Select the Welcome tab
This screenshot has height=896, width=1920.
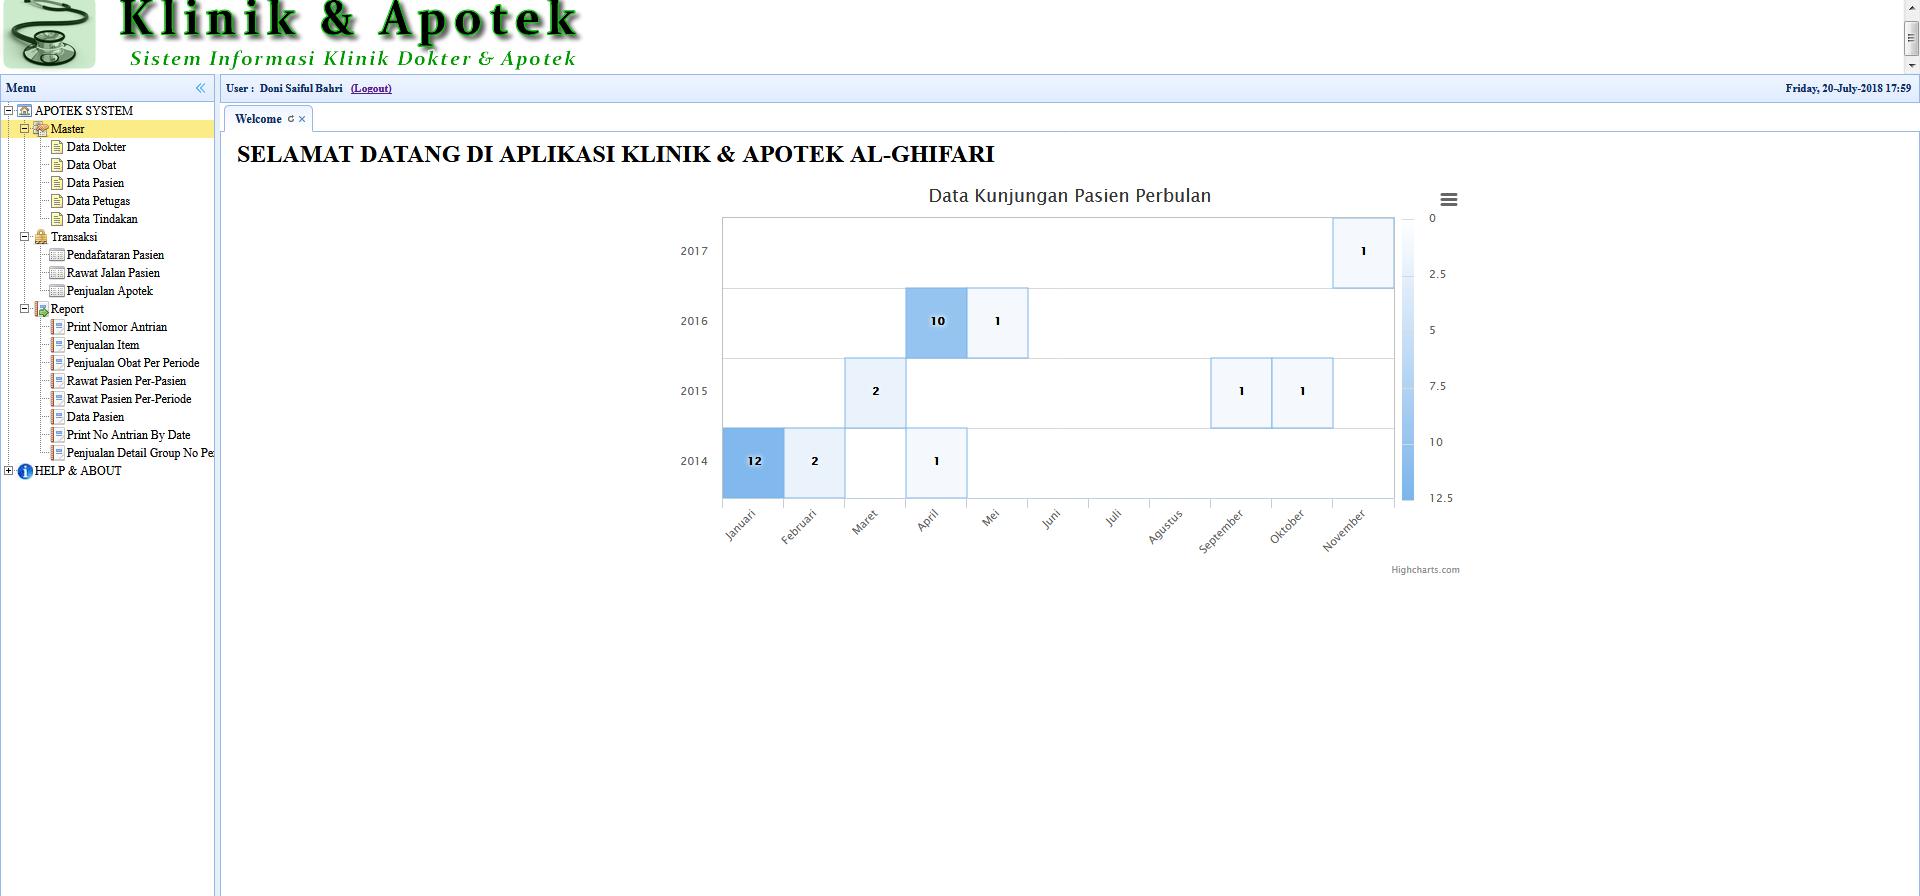(x=258, y=119)
